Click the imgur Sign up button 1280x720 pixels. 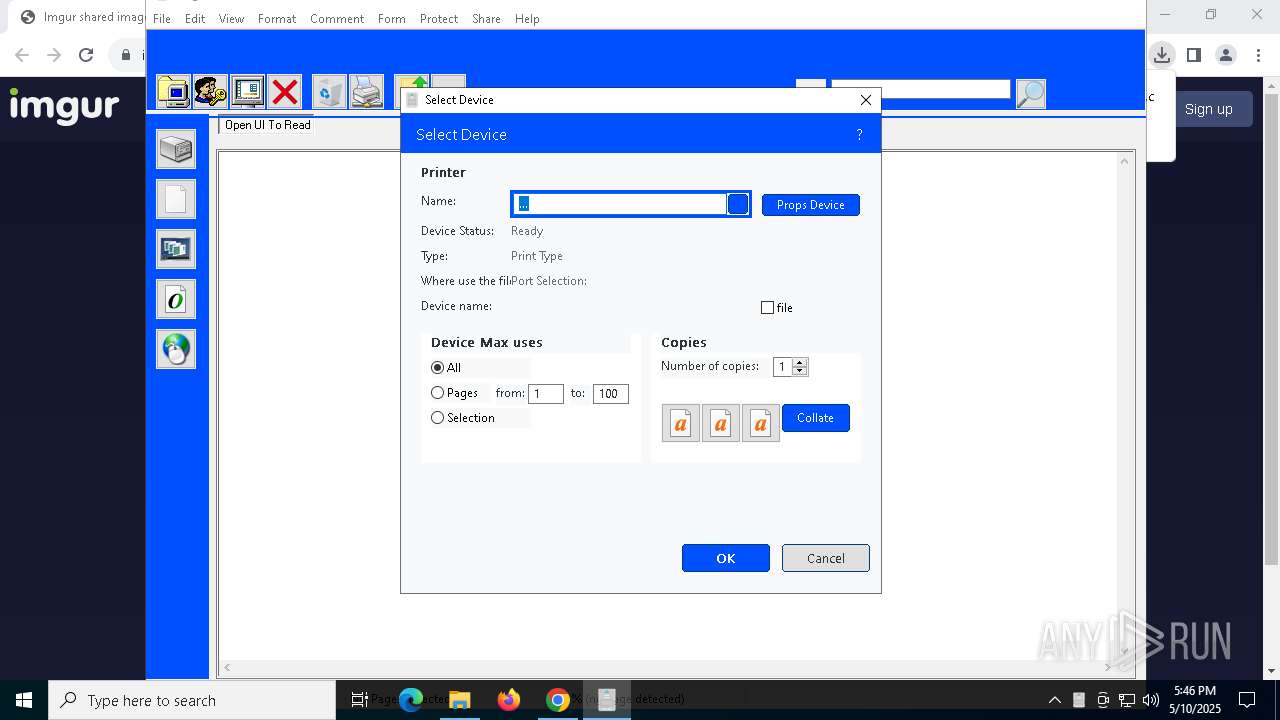[x=1209, y=109]
